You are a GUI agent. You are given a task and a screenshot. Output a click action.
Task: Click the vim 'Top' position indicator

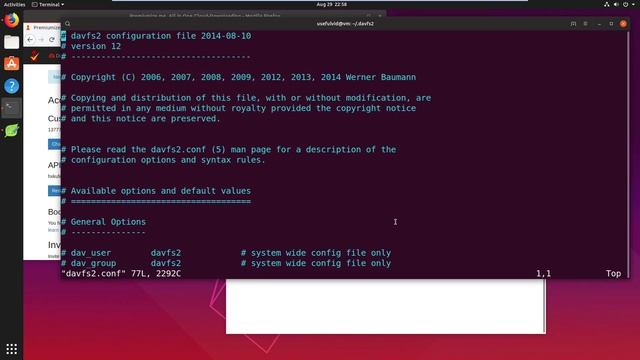tap(613, 273)
